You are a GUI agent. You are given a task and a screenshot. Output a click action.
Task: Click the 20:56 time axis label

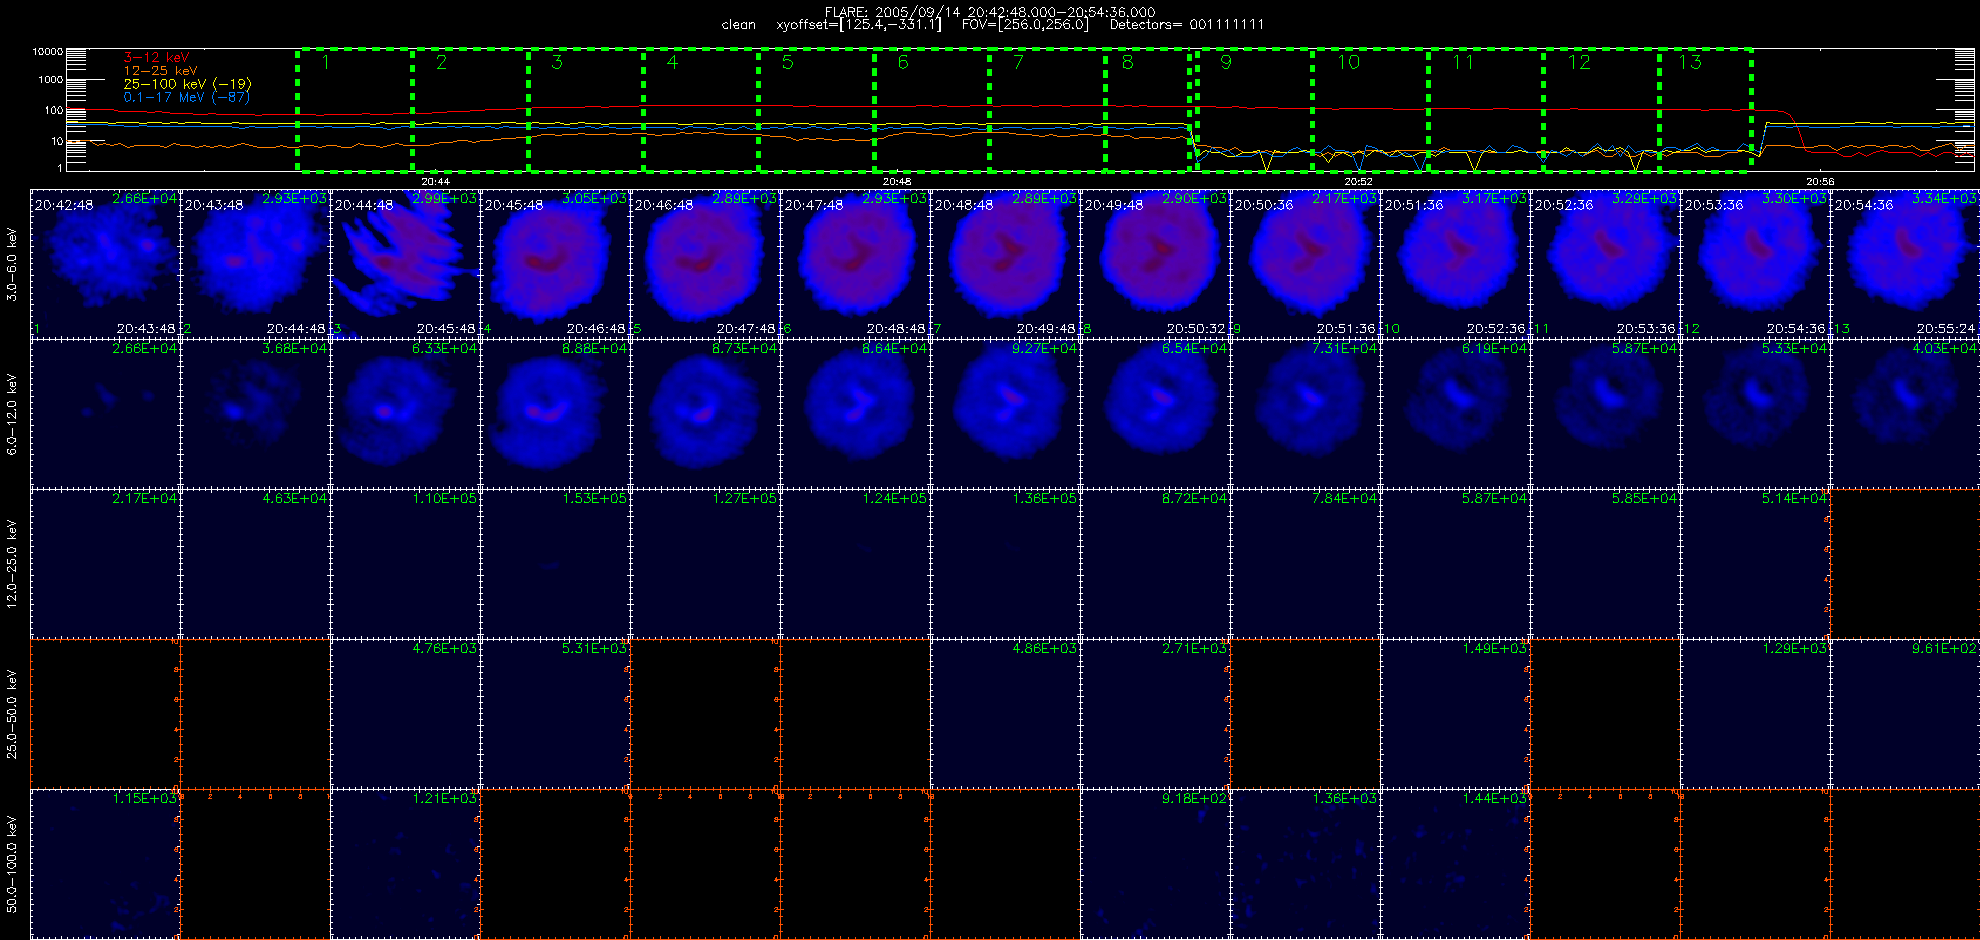[1820, 181]
